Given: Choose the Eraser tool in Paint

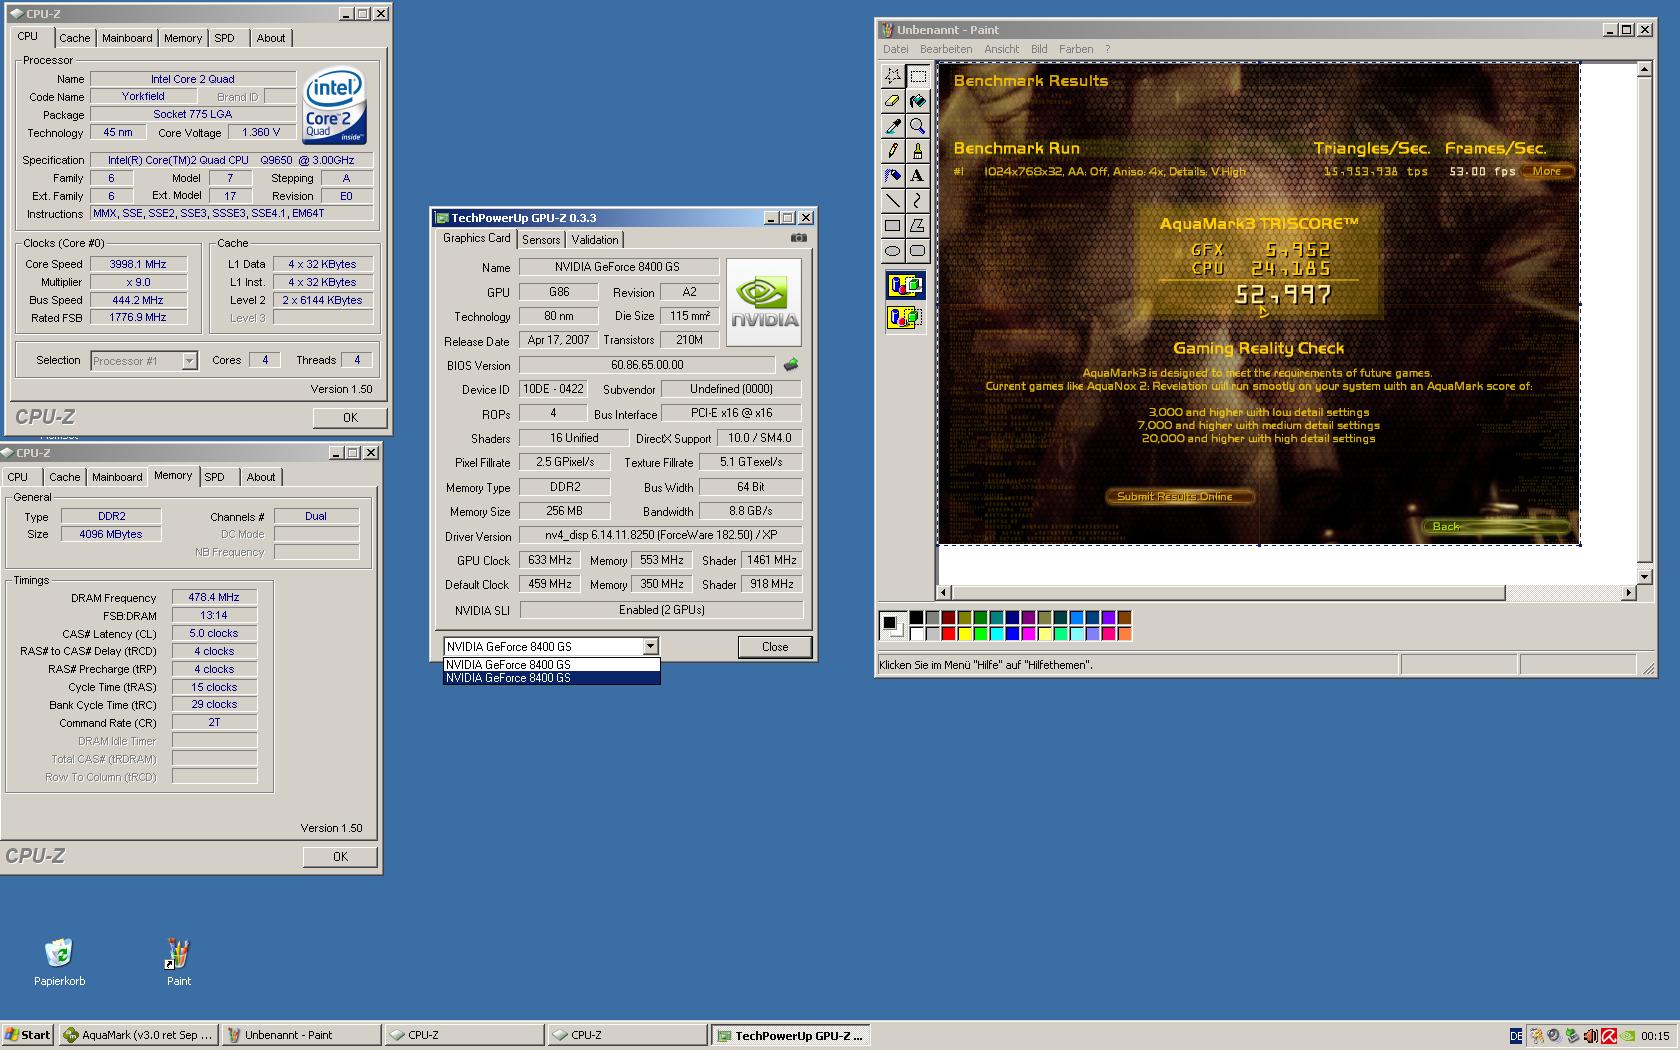Looking at the screenshot, I should pyautogui.click(x=892, y=101).
